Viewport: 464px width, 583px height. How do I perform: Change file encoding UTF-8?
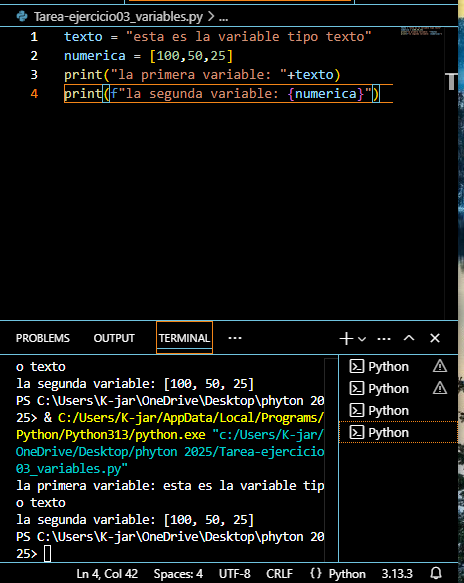click(235, 574)
